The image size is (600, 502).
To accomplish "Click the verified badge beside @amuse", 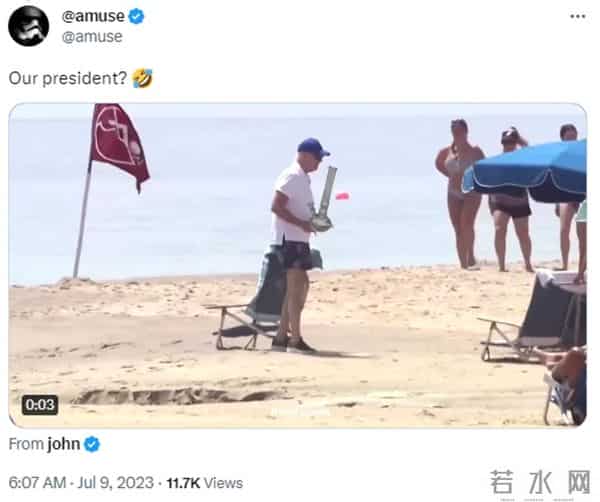I will (136, 16).
